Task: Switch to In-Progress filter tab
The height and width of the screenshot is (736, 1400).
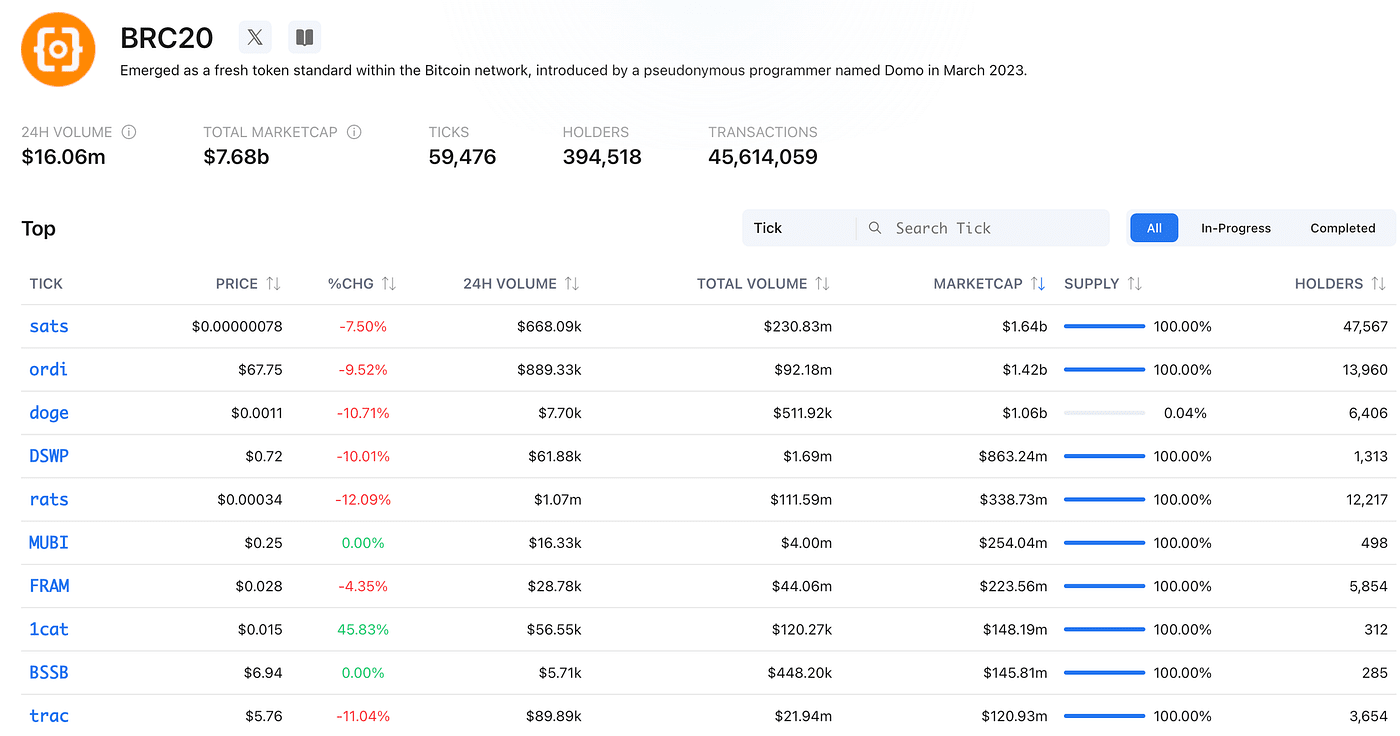Action: 1235,228
